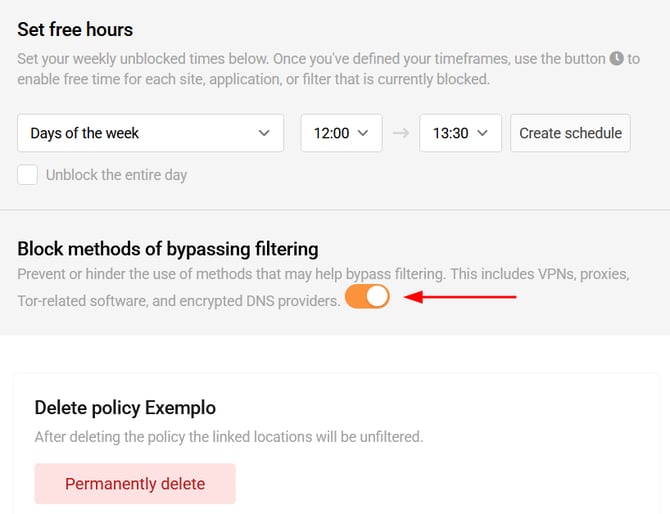Click the 'Set free hours' heading

[75, 29]
